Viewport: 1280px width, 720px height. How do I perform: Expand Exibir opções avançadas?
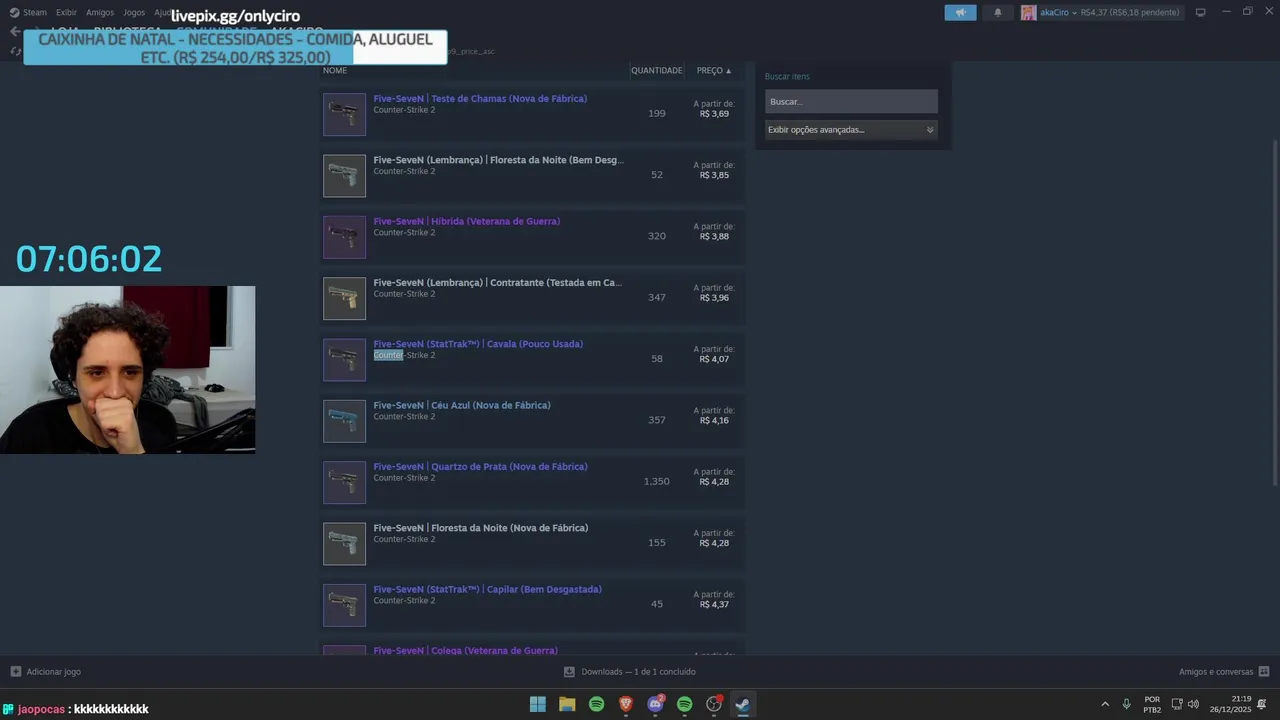pos(851,129)
